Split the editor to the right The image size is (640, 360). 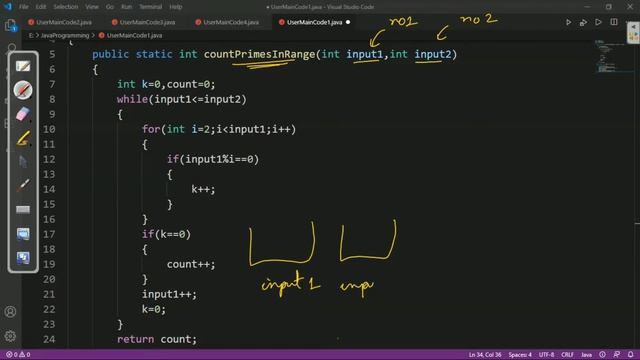coord(614,22)
